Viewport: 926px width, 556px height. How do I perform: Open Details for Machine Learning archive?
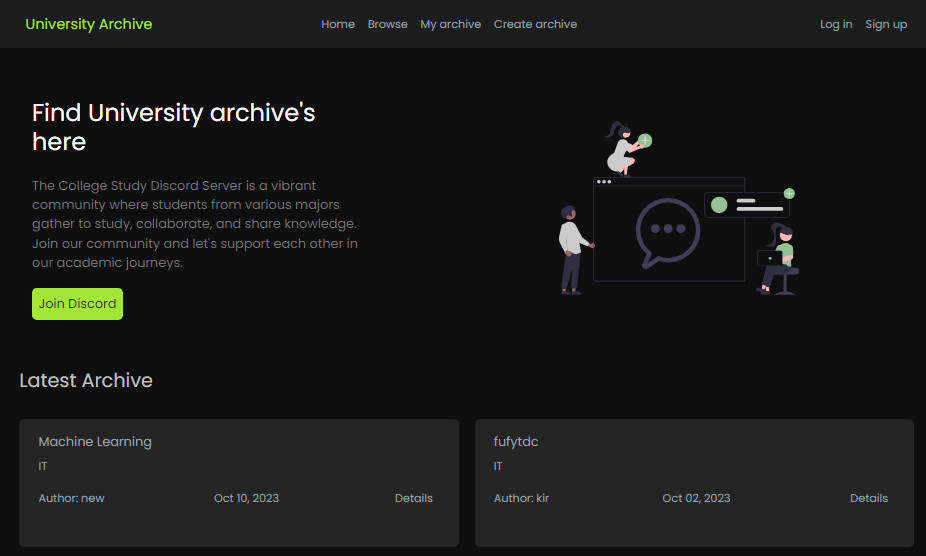coord(413,498)
